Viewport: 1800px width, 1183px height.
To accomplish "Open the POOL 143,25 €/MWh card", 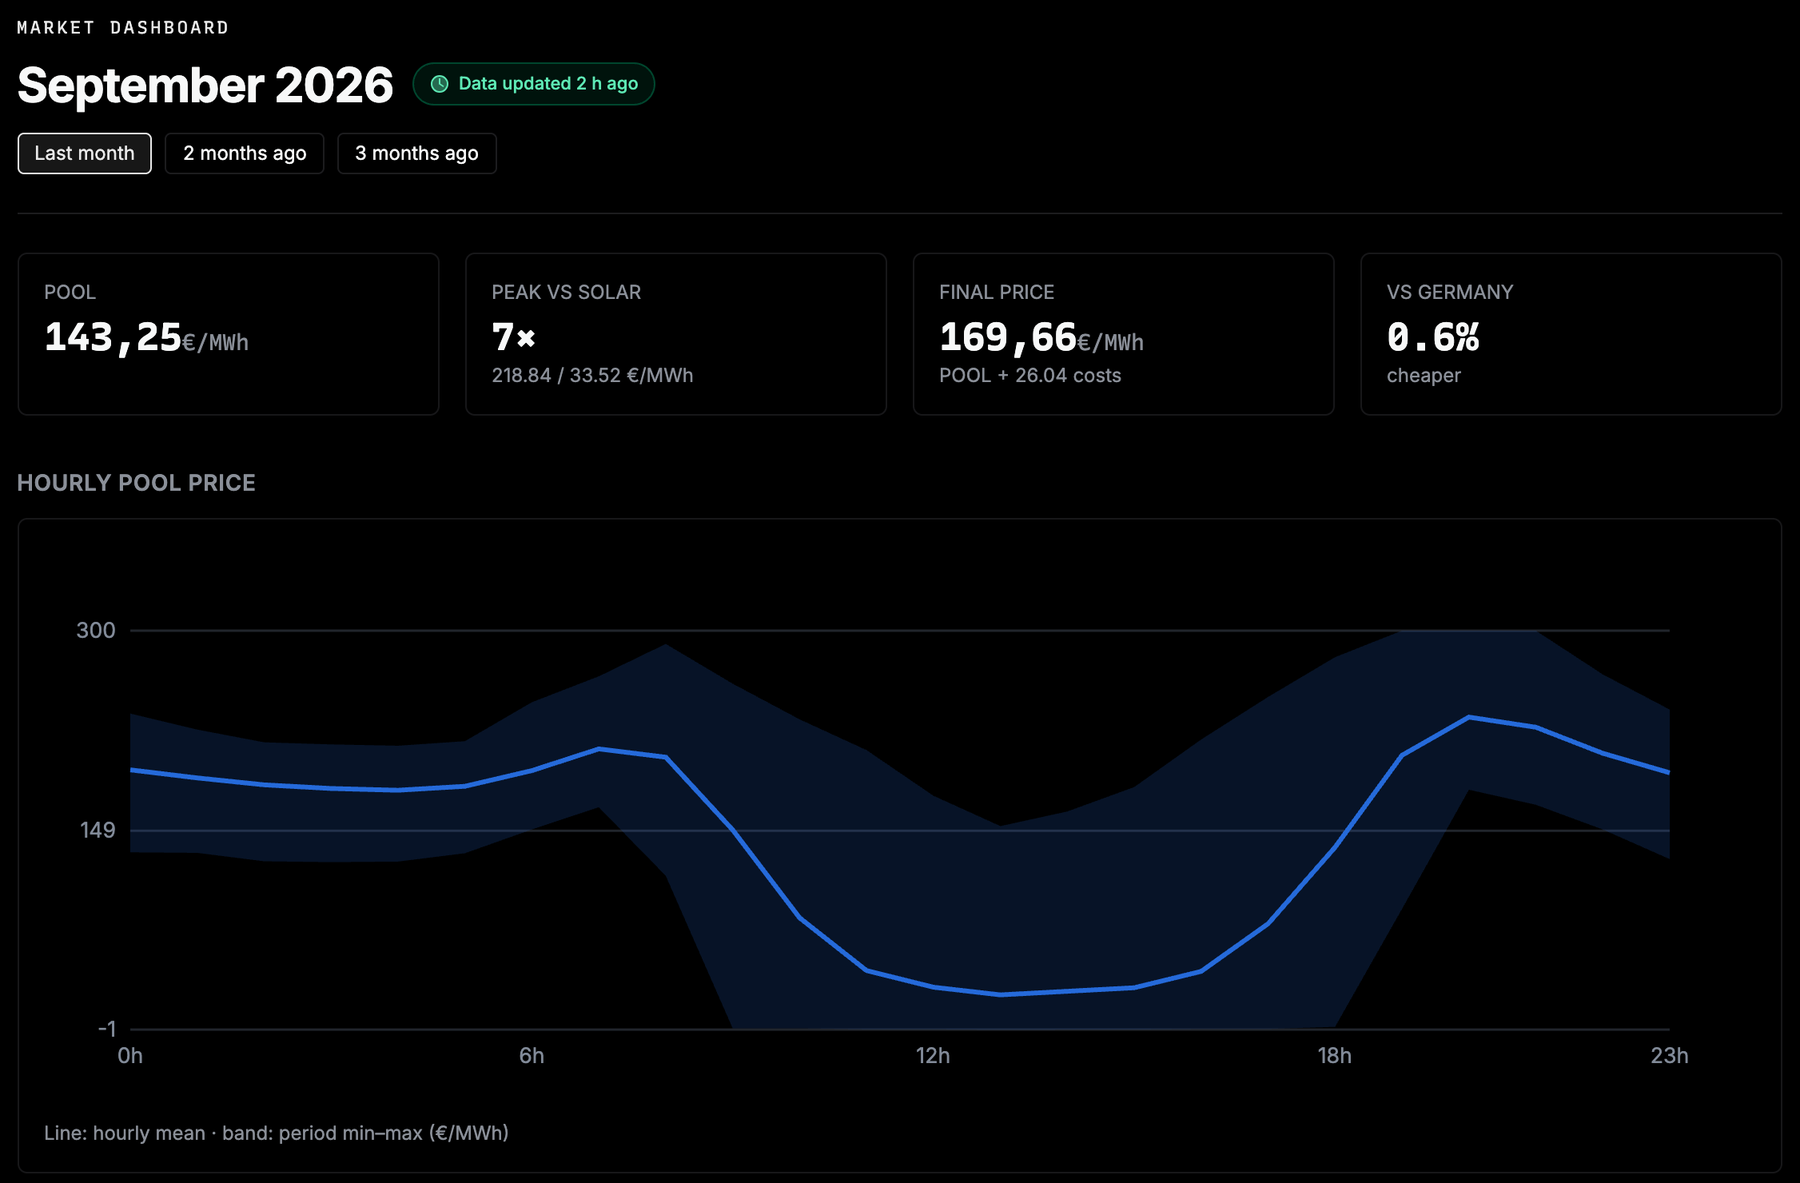I will click(229, 334).
